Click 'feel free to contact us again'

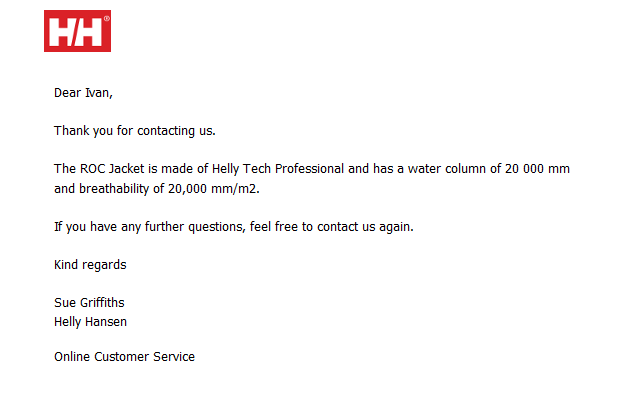(331, 227)
